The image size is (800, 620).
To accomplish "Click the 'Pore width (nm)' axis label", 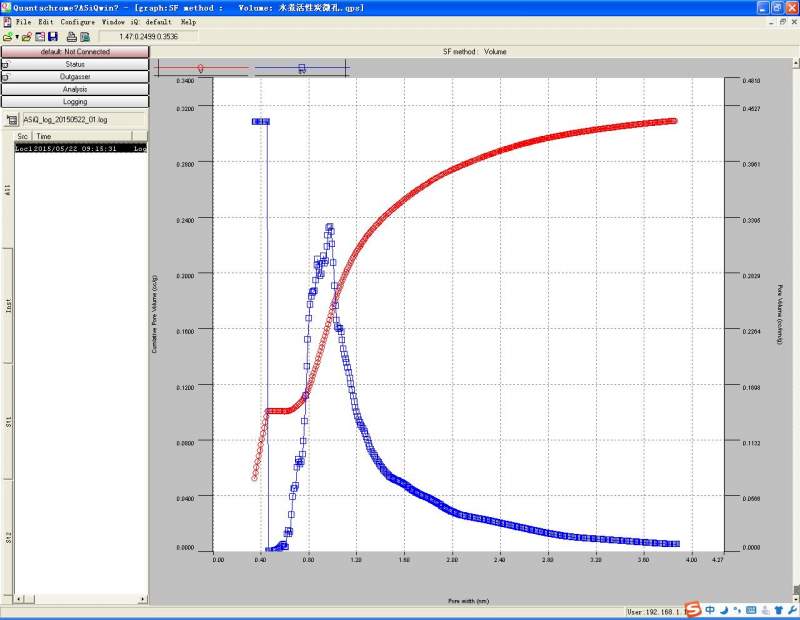I will [x=468, y=601].
